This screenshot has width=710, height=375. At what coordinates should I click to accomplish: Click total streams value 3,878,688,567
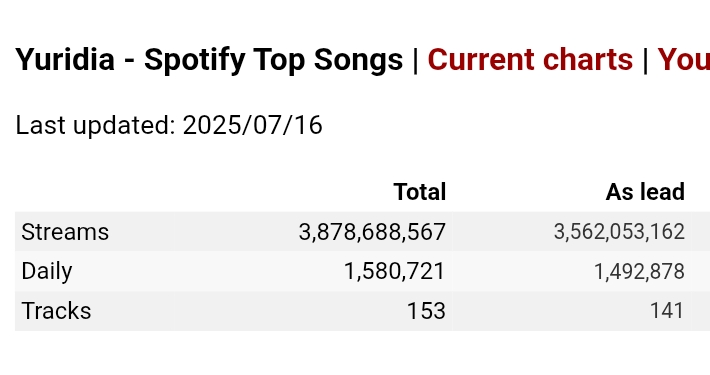372,232
